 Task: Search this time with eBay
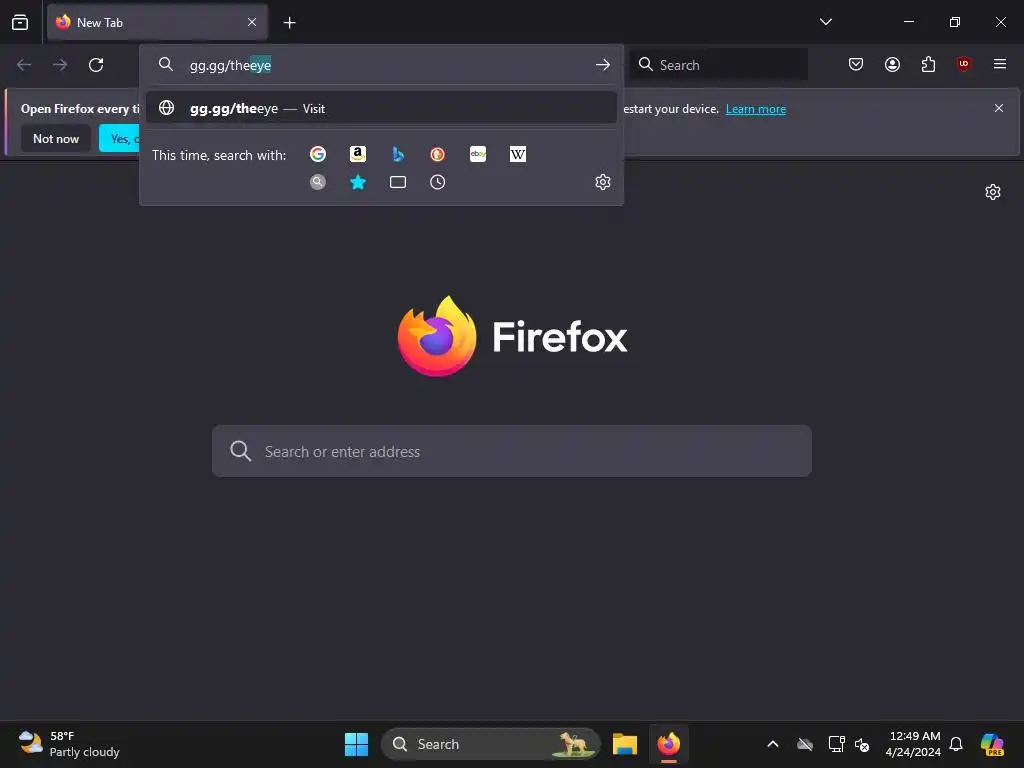(x=478, y=154)
